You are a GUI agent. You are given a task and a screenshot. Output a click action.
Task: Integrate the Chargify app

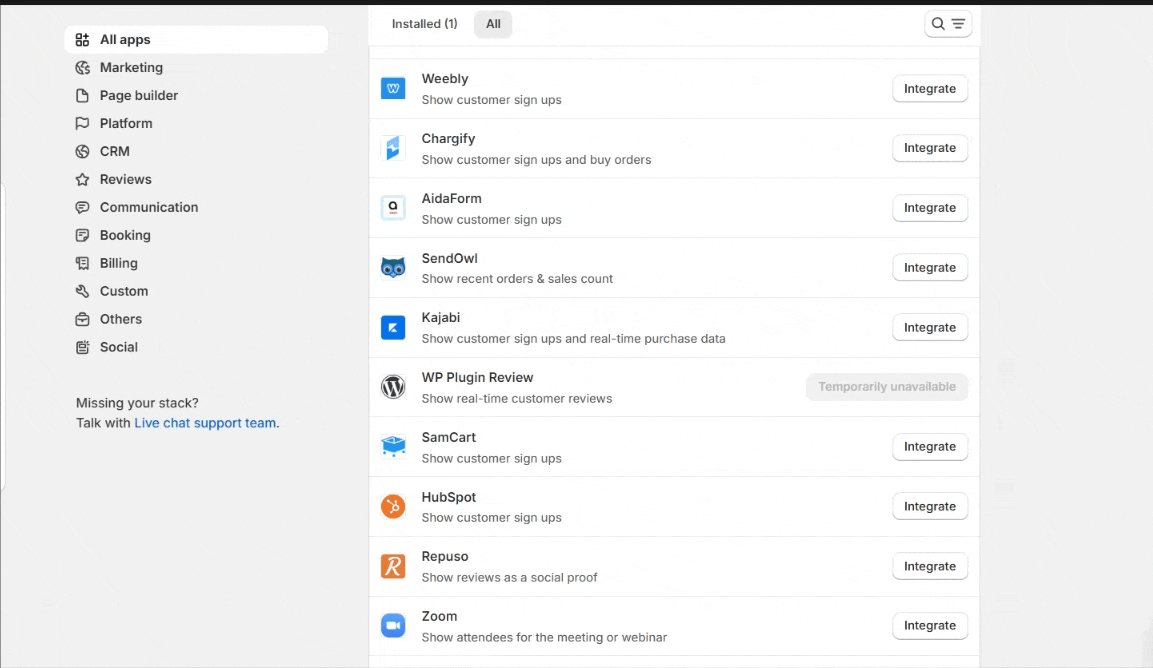coord(929,148)
